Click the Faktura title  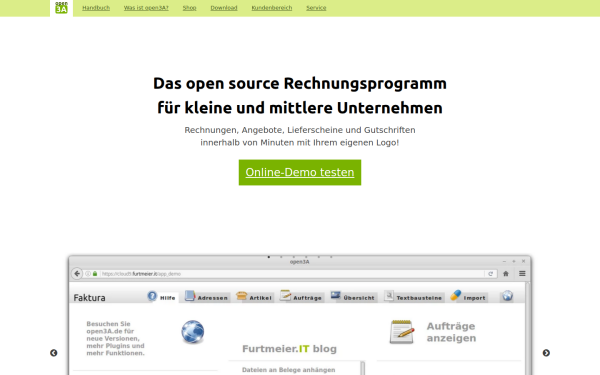click(89, 298)
